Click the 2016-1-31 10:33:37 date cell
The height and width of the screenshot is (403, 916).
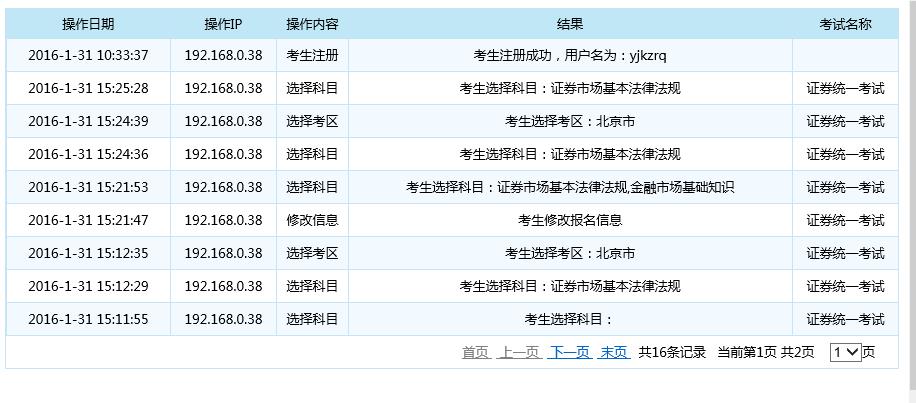tap(88, 56)
